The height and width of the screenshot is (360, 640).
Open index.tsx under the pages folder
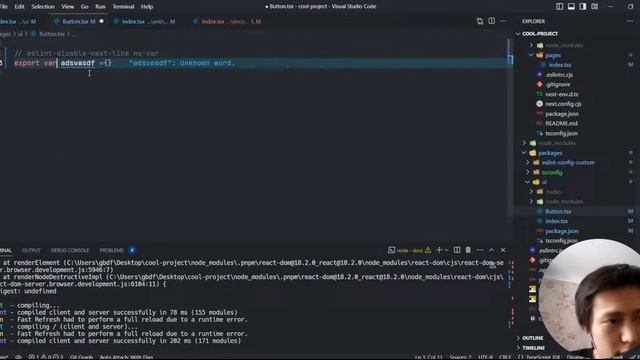(560, 65)
